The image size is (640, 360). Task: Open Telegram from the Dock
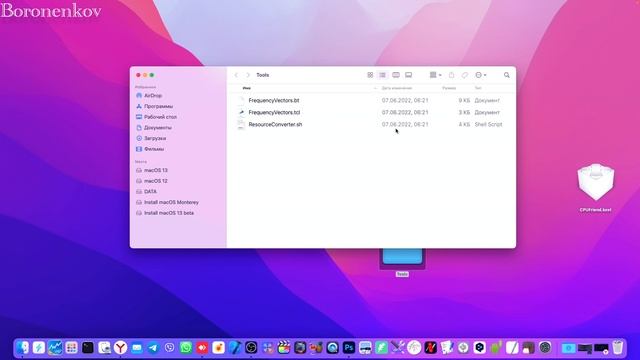click(153, 348)
